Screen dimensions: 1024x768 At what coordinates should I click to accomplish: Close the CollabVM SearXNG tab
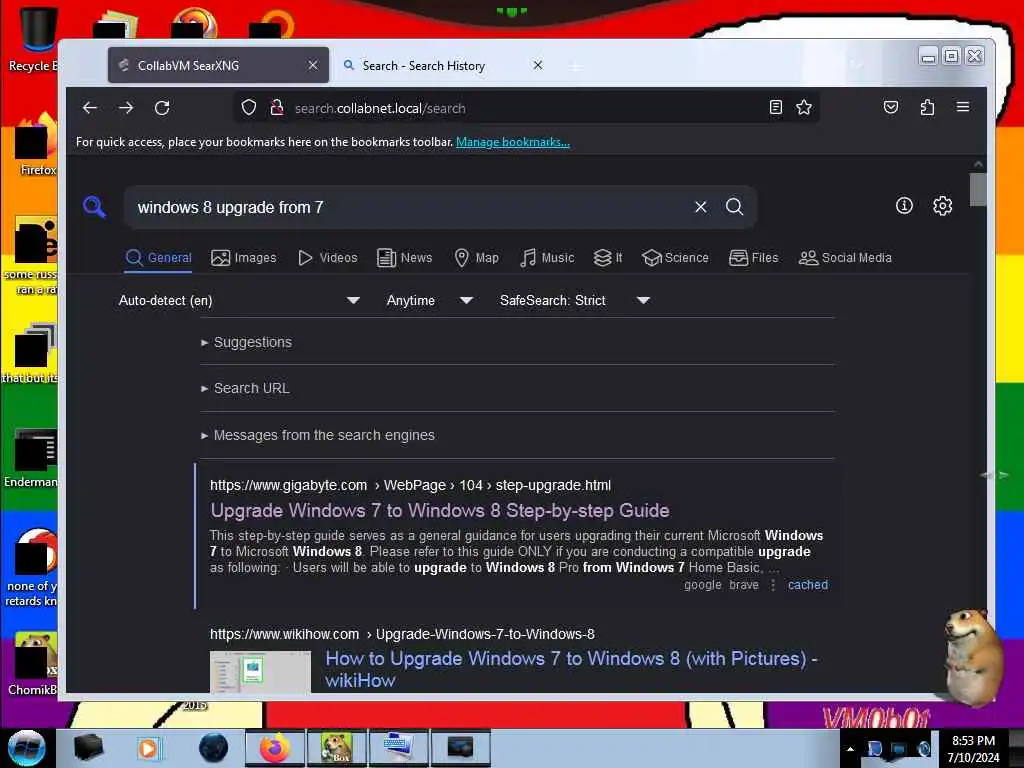pos(313,65)
